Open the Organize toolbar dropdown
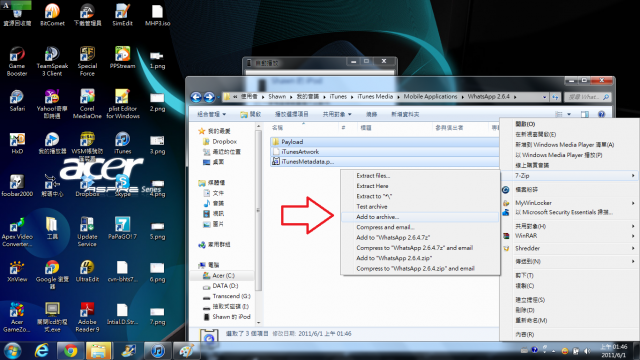Viewport: 640px width, 360px height. (211, 114)
